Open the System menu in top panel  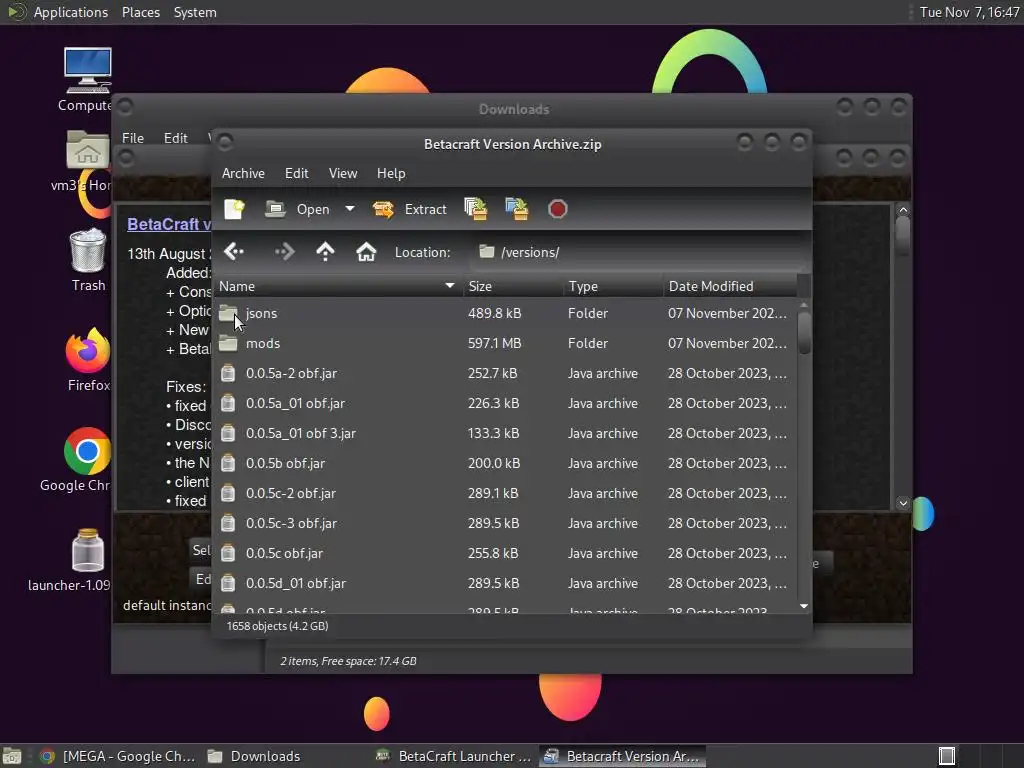[195, 12]
